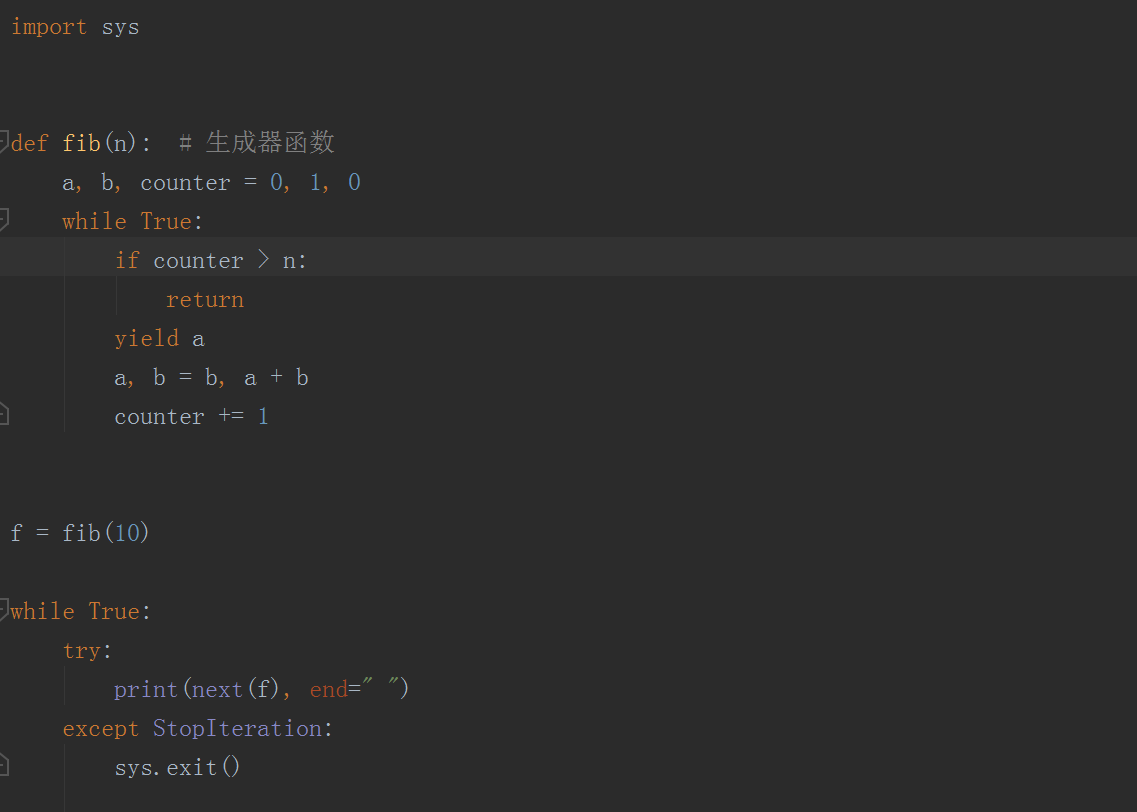Screen dimensions: 1137x812
Task: Click the return keyword
Action: point(205,300)
